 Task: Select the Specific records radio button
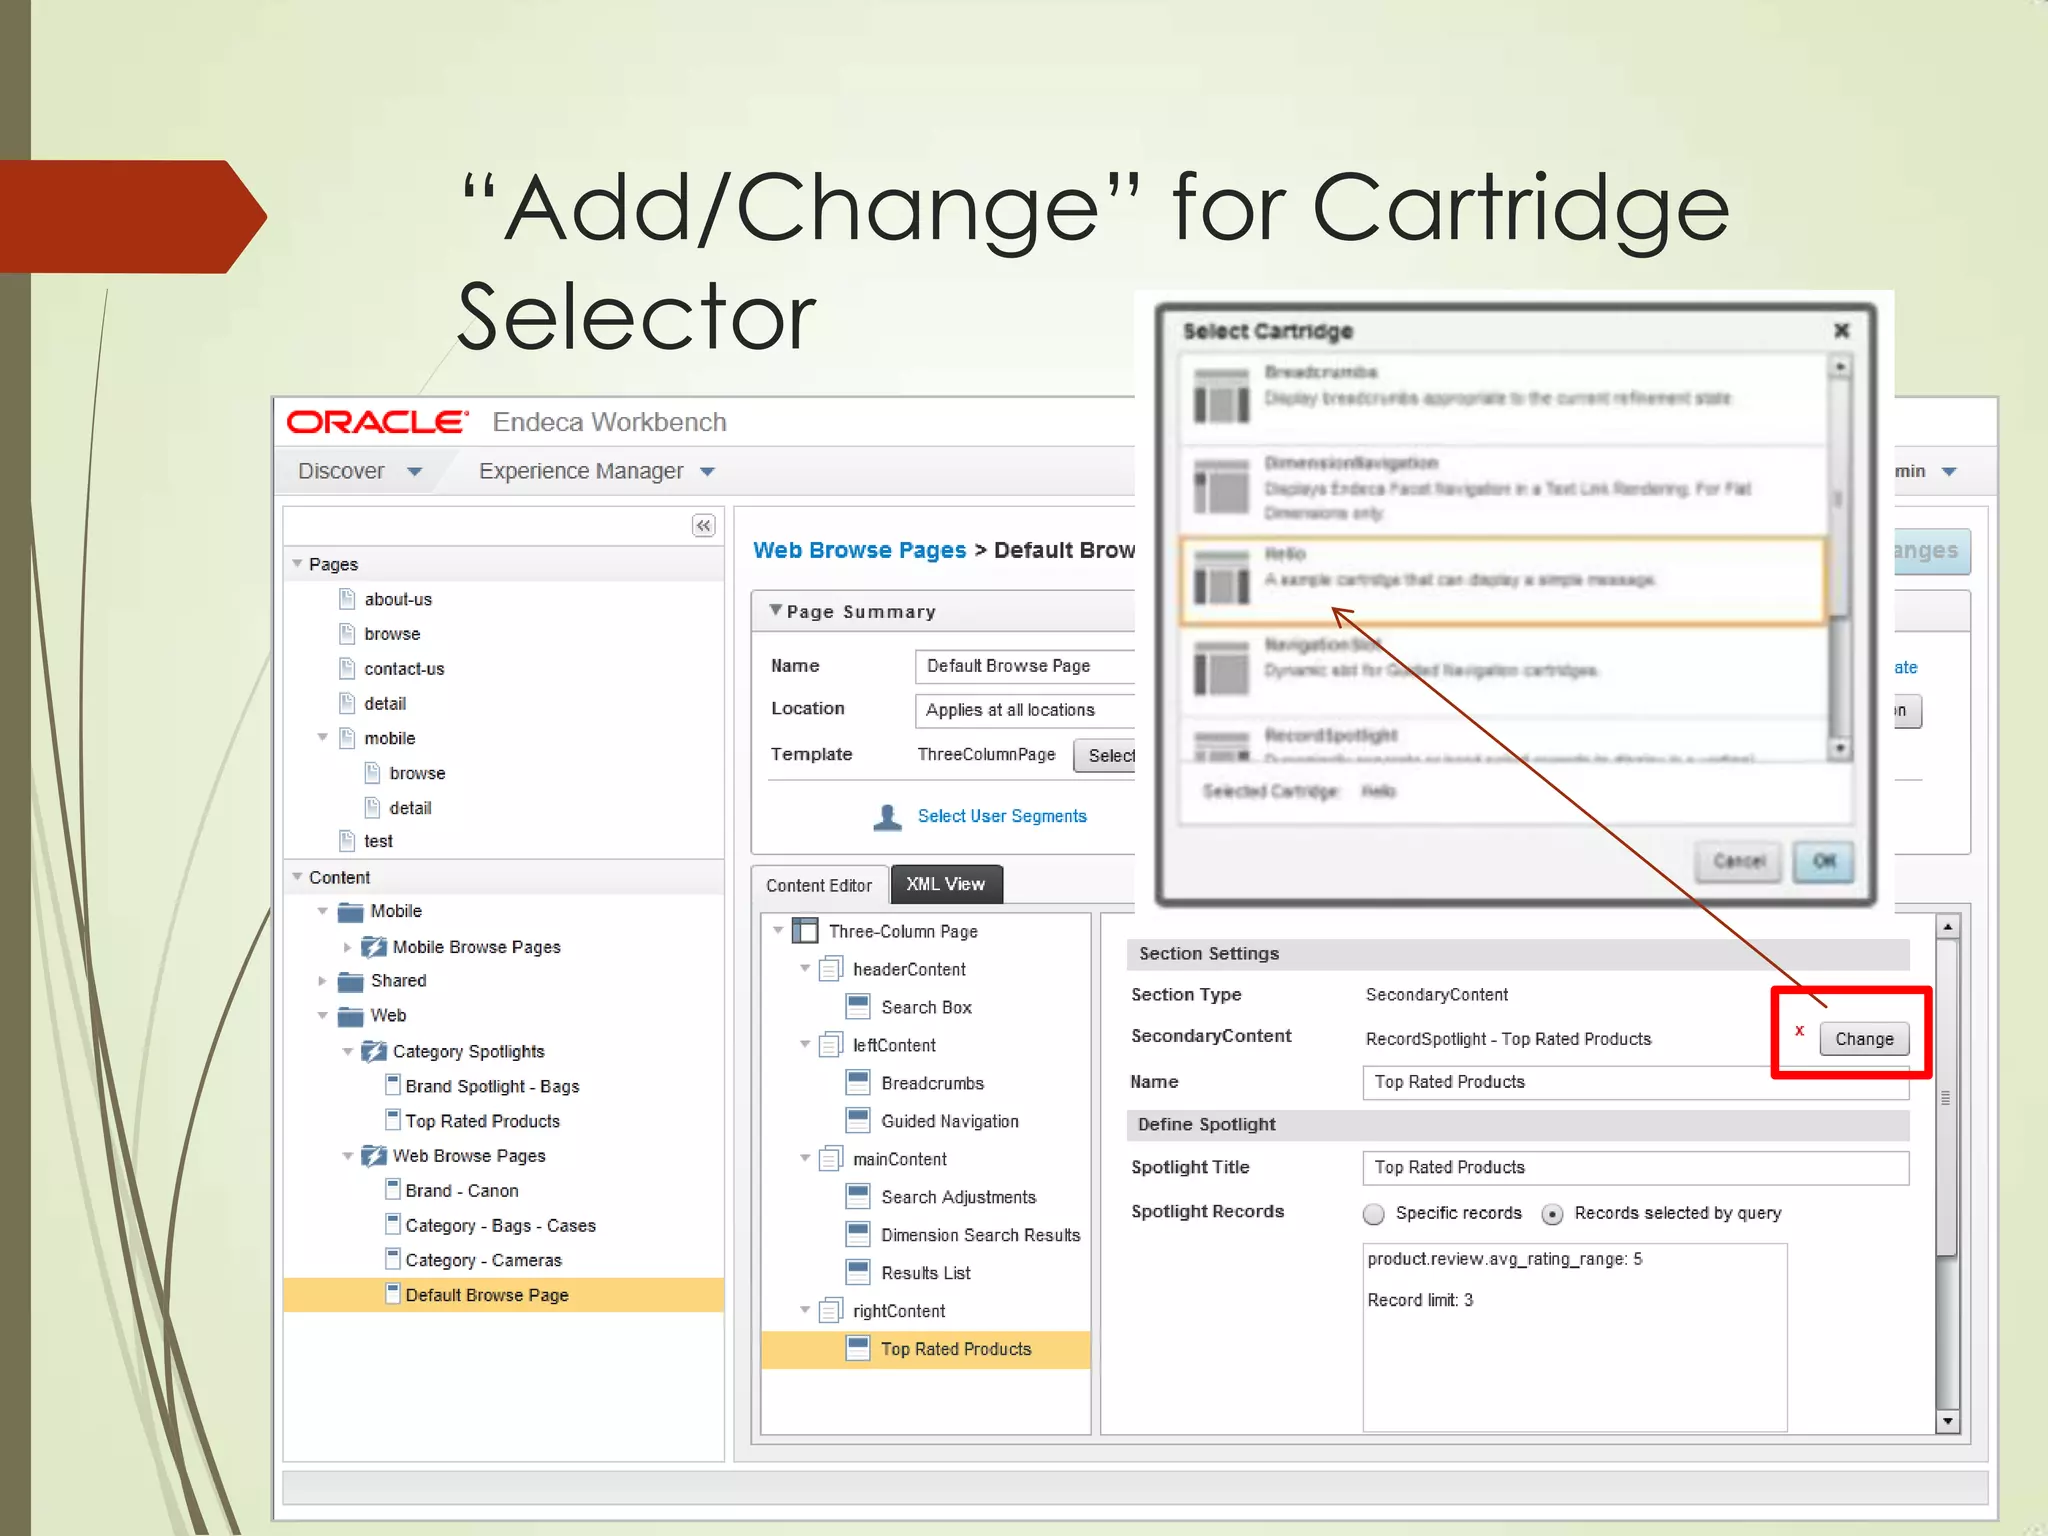(1374, 1214)
